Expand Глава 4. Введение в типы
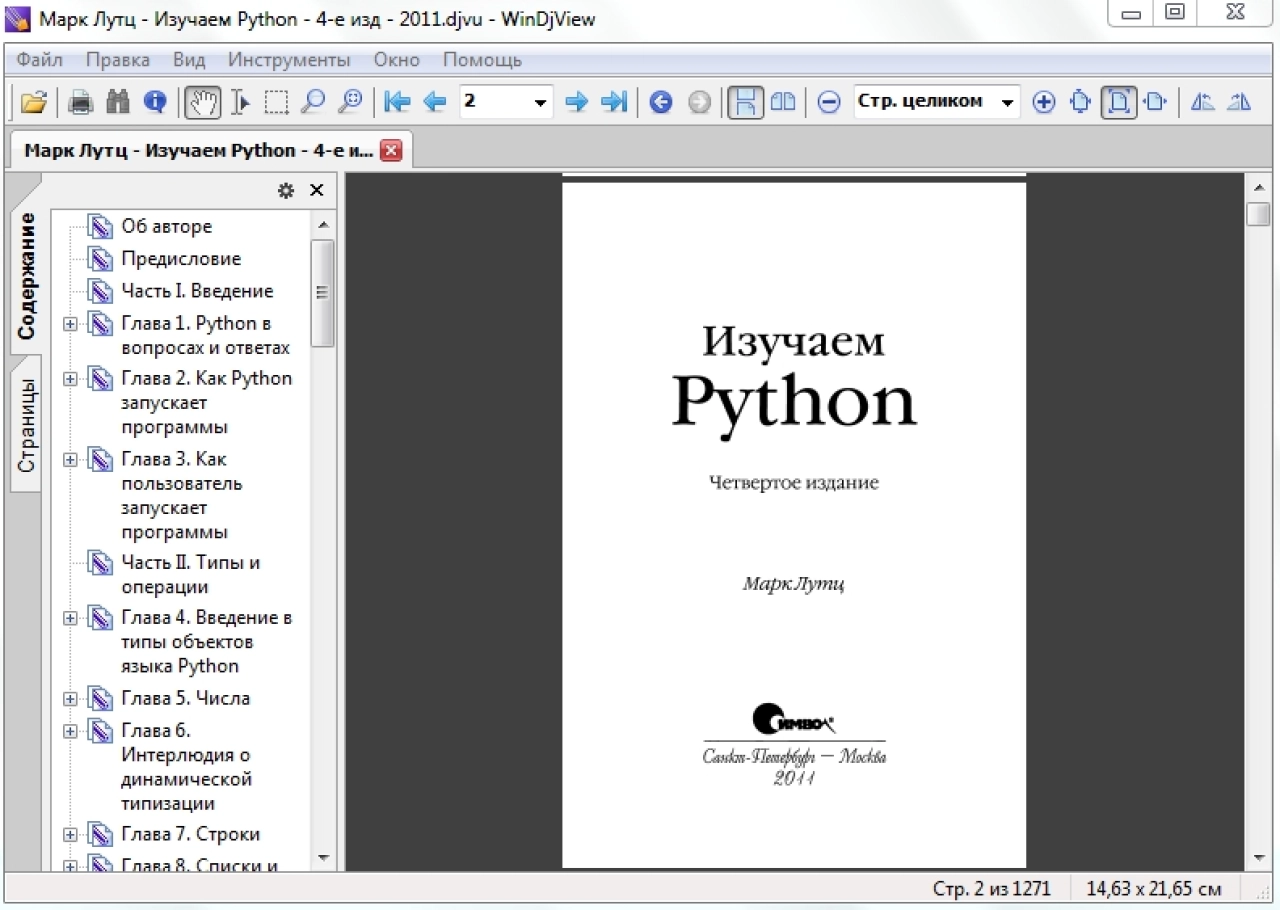The image size is (1280, 910). 70,618
